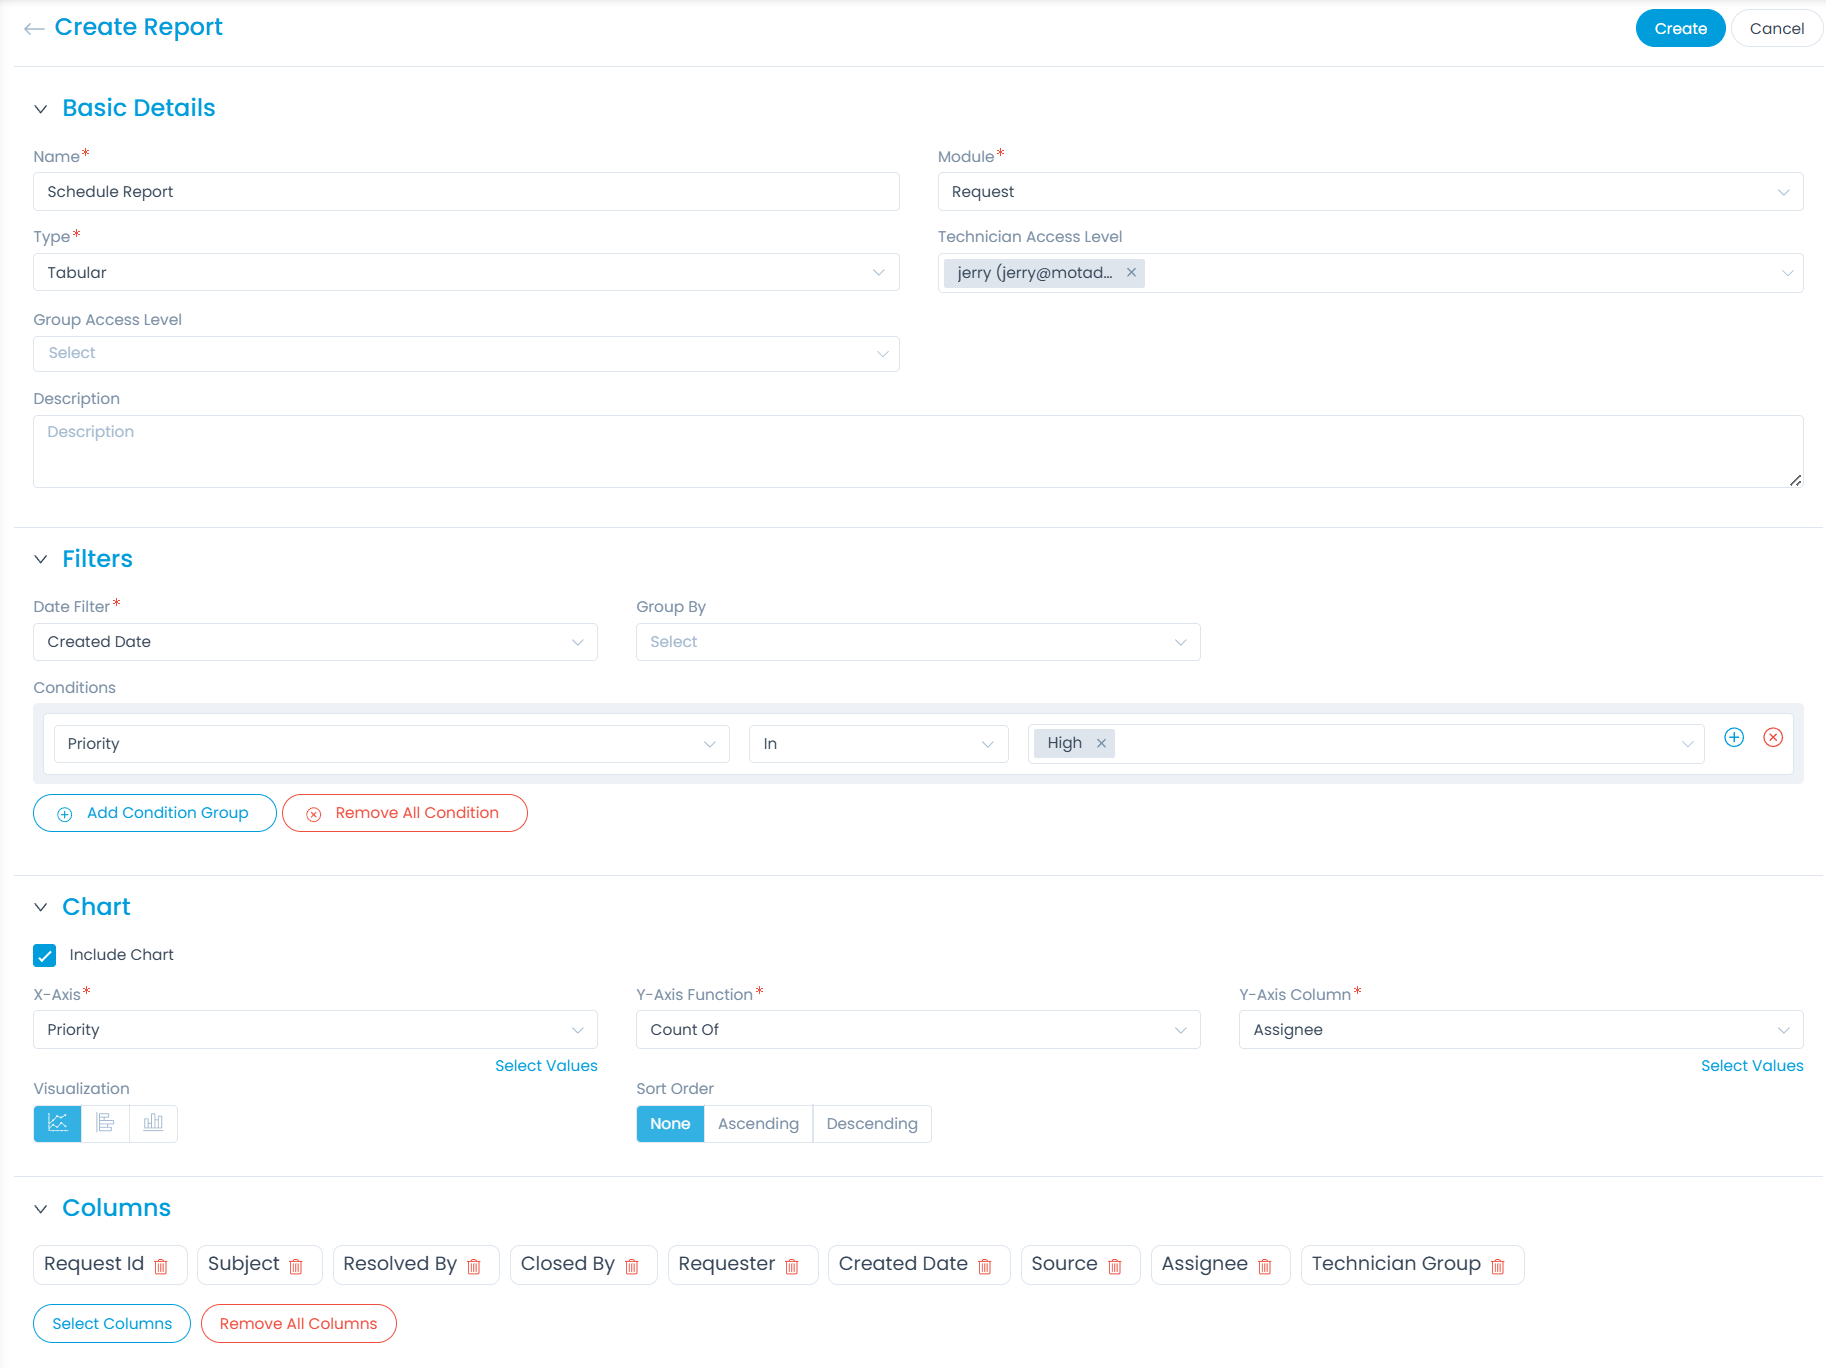This screenshot has height=1368, width=1826.
Task: Uncheck the Include Chart checkbox
Action: 45,955
